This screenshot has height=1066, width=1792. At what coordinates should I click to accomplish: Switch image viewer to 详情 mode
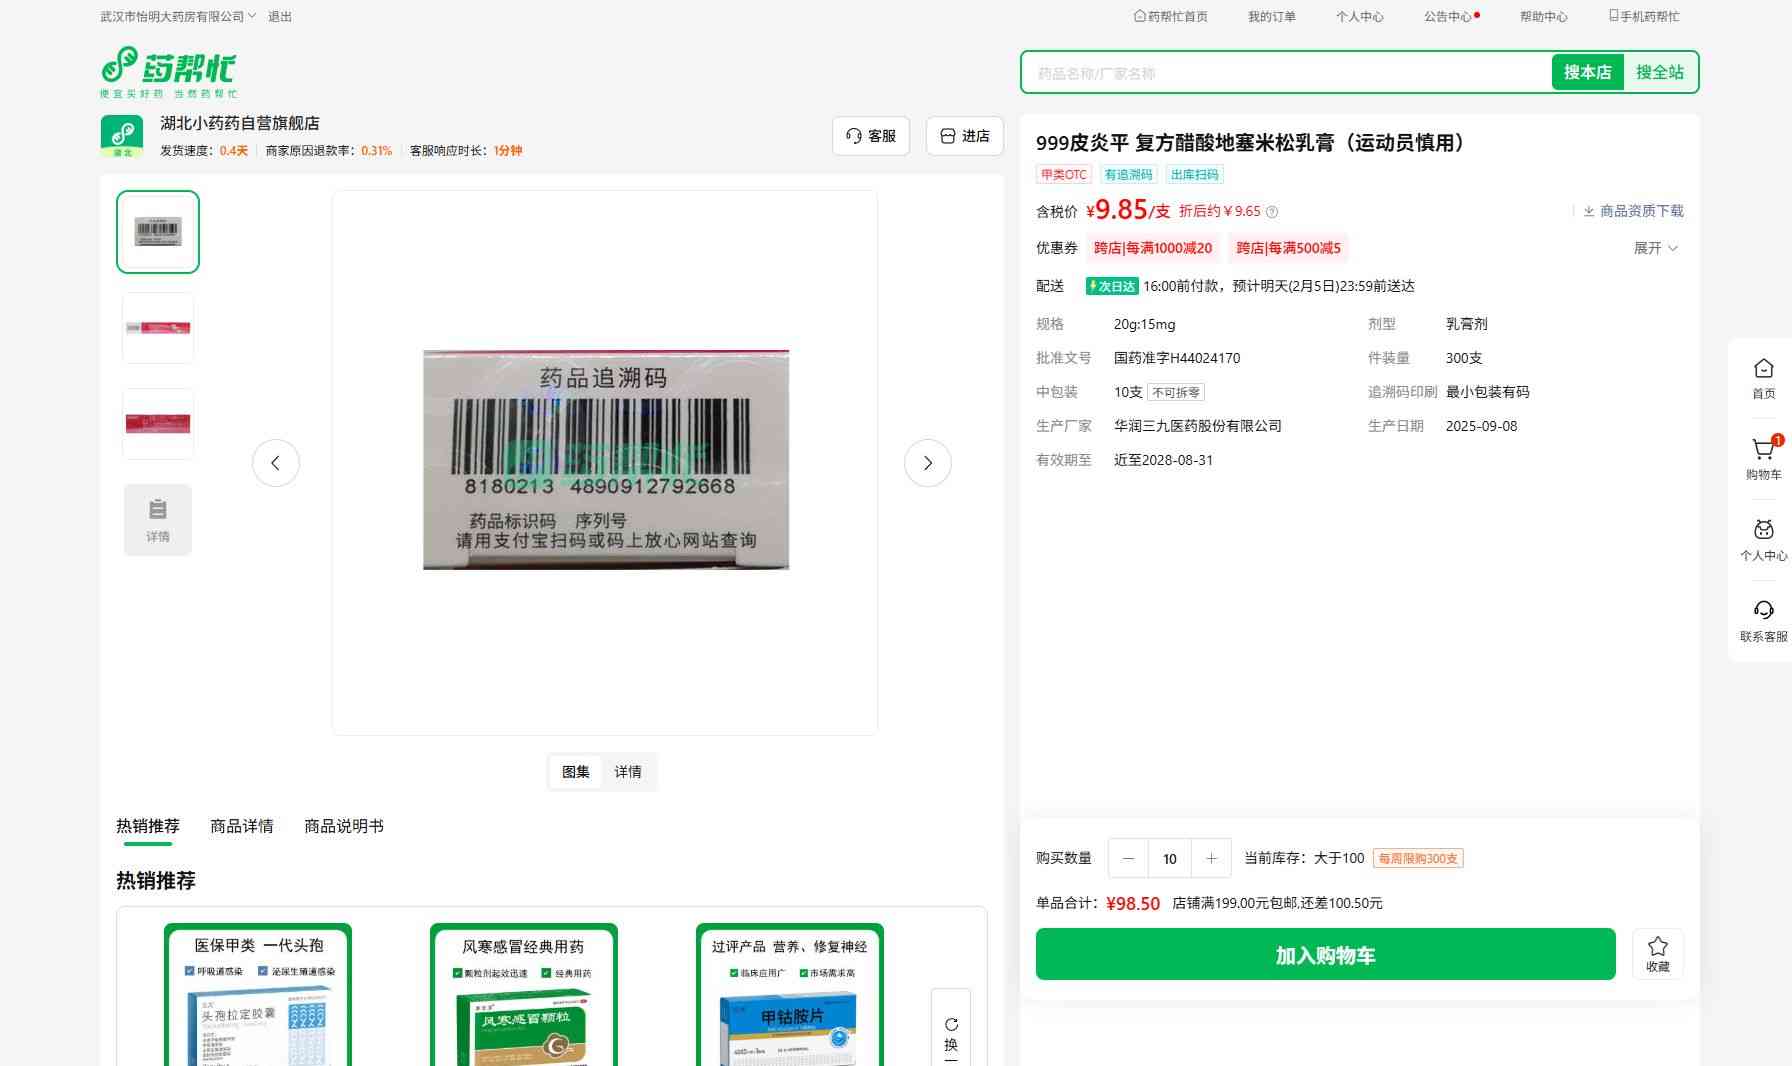tap(628, 772)
